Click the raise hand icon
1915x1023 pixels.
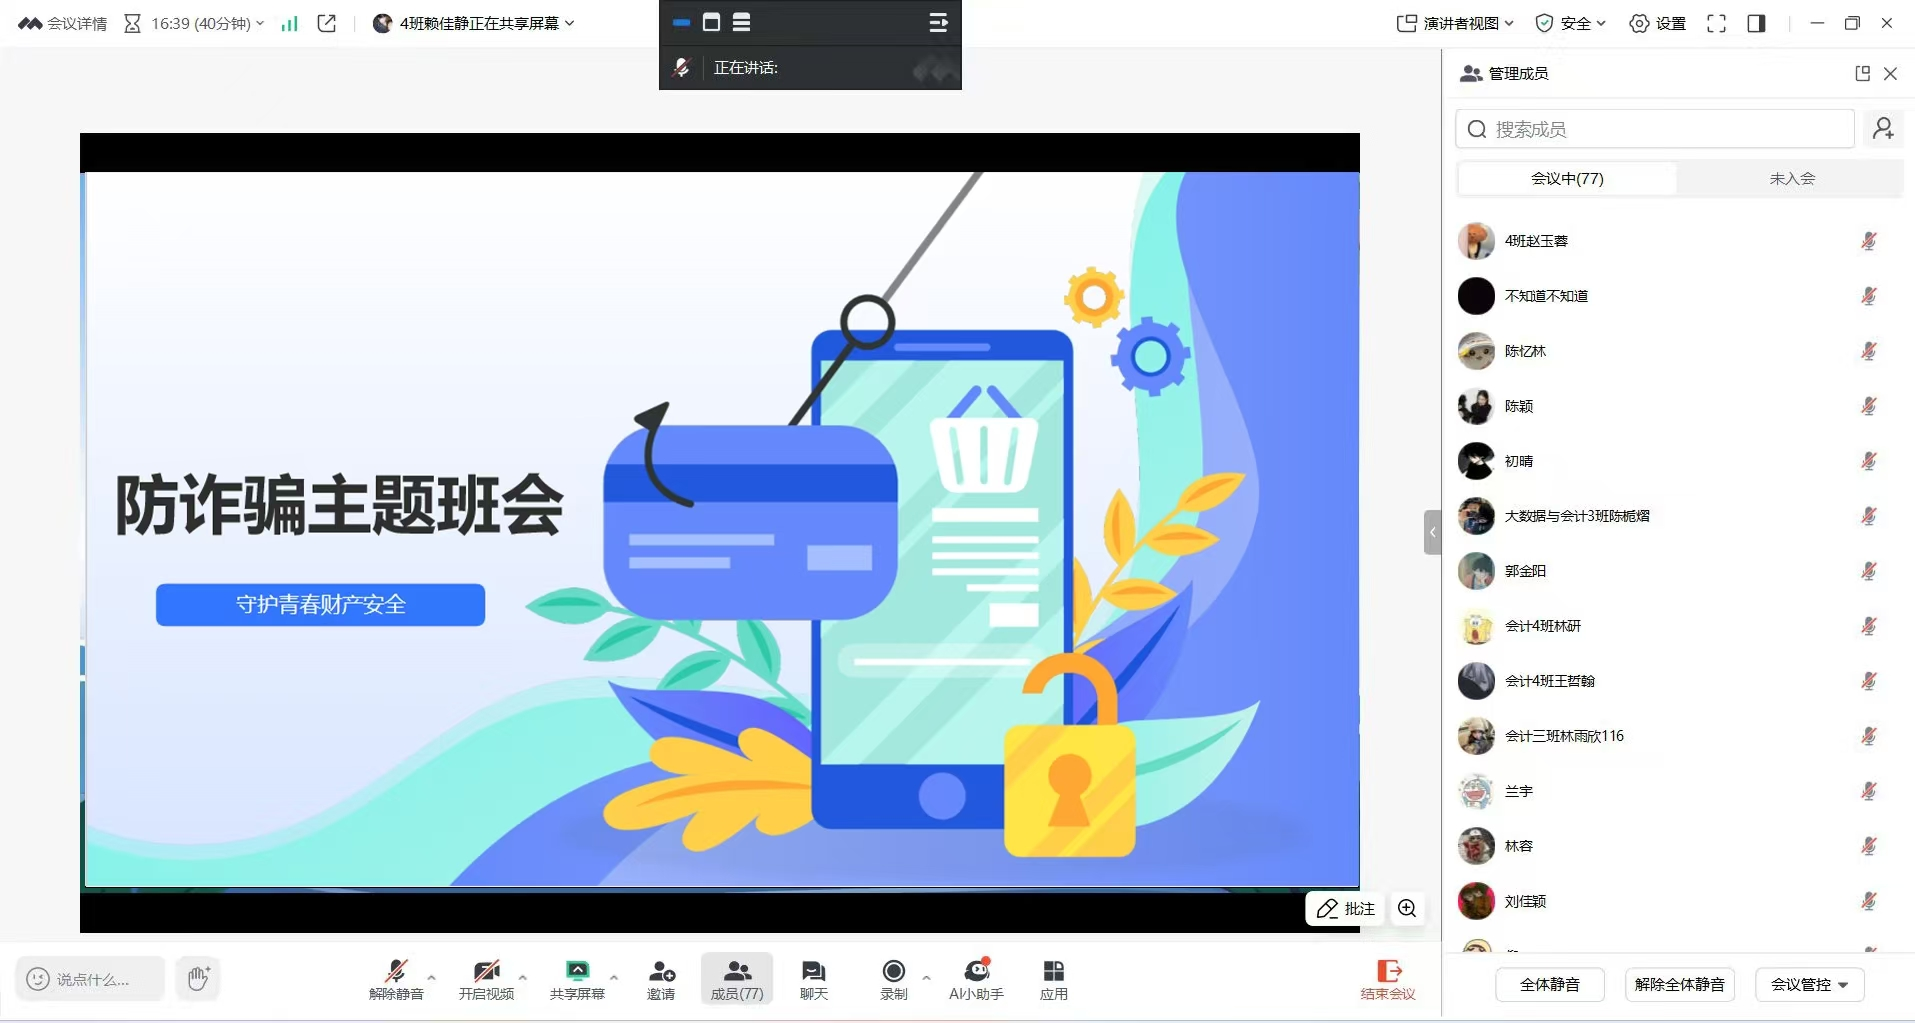[x=197, y=978]
